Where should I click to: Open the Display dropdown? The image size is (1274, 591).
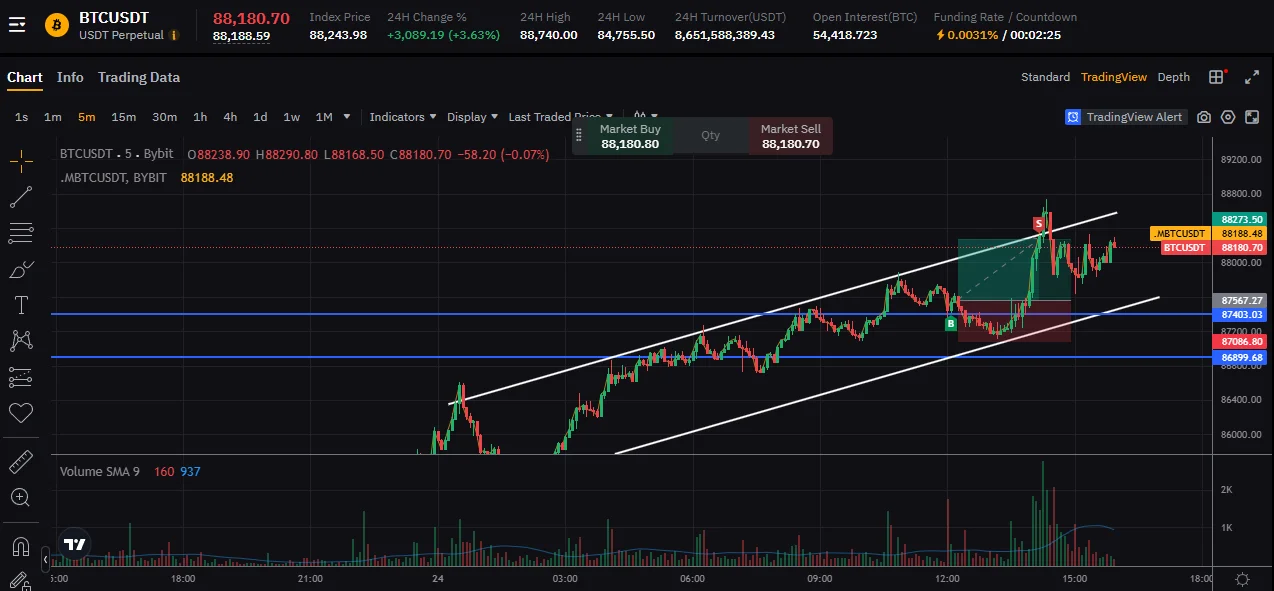pyautogui.click(x=473, y=117)
